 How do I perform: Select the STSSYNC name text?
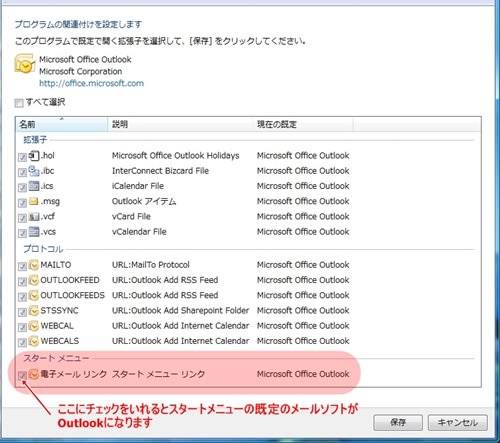[59, 311]
